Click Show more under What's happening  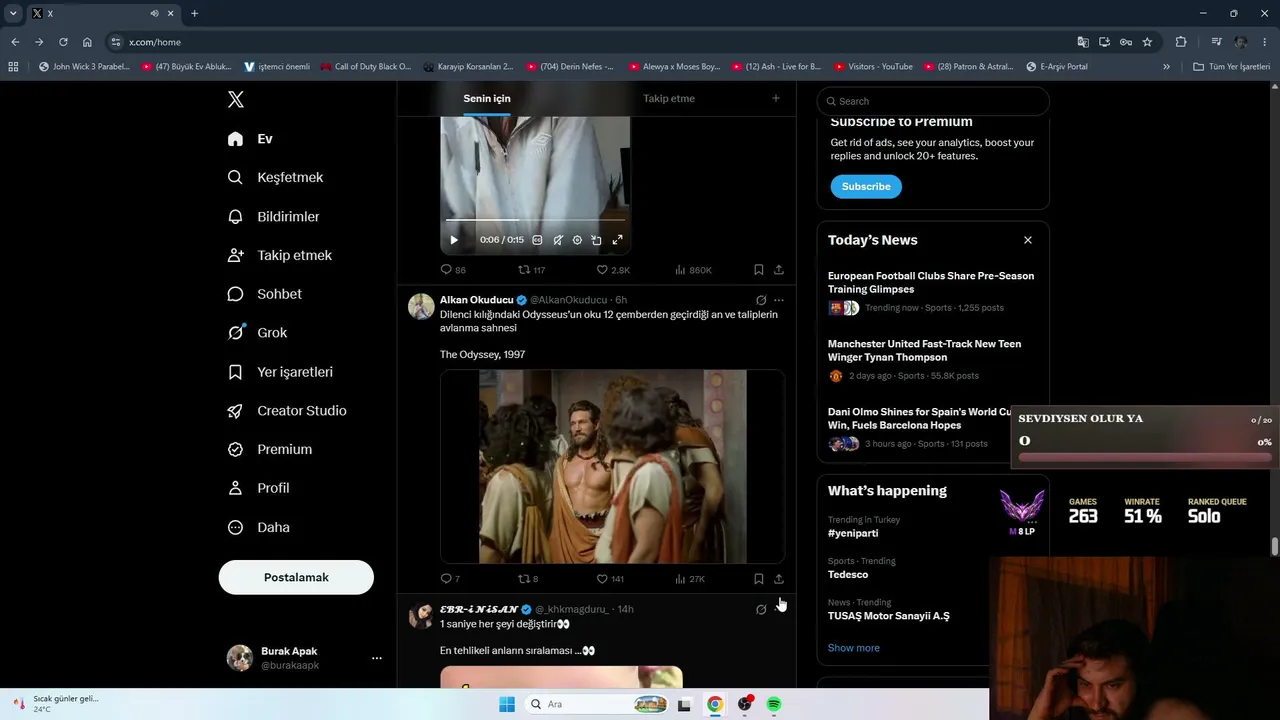[x=854, y=648]
